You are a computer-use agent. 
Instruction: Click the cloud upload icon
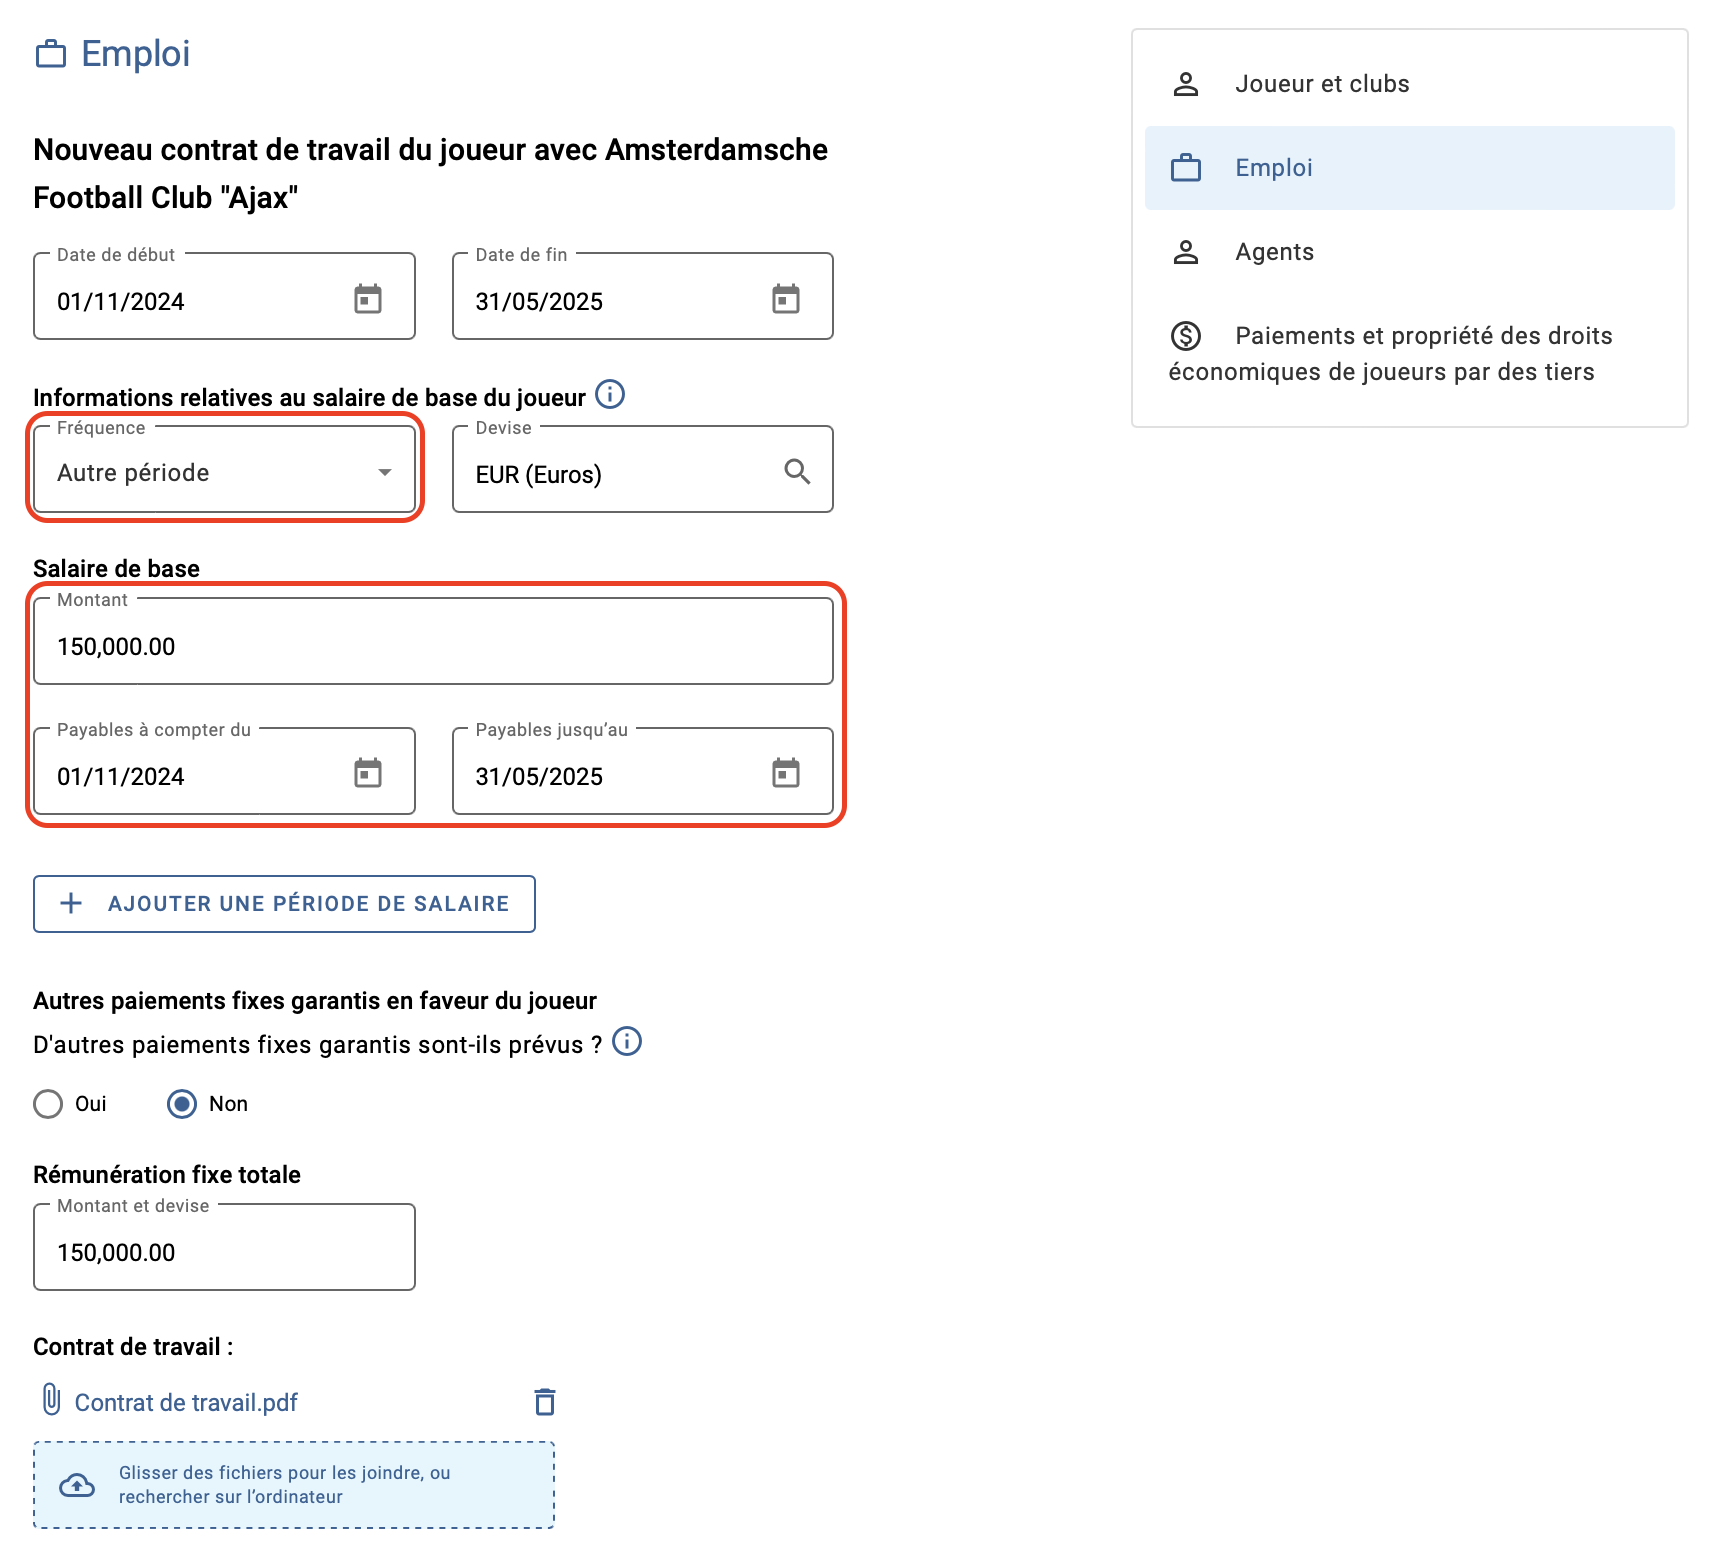77,1486
